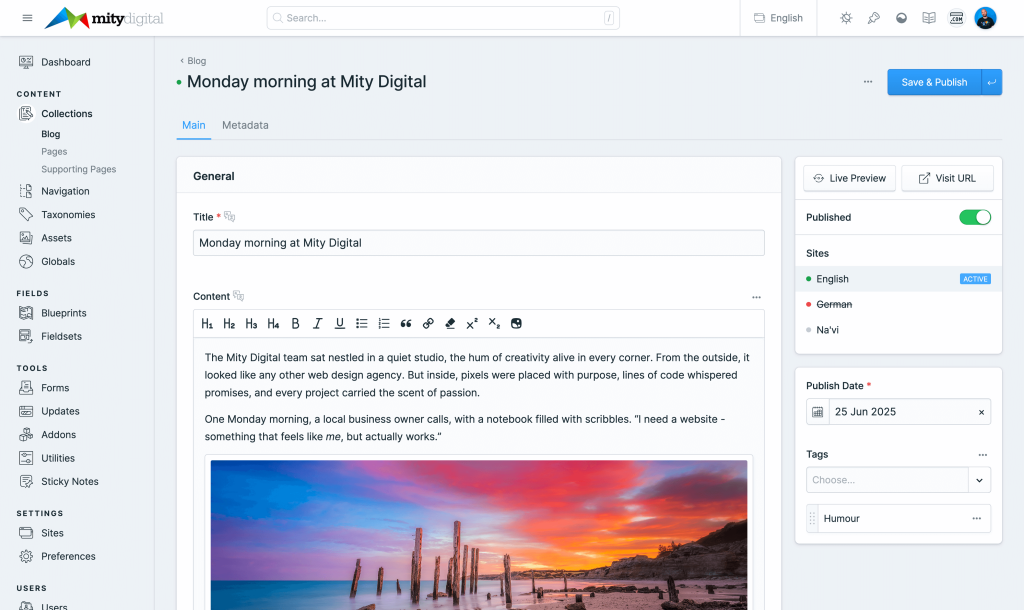This screenshot has width=1024, height=610.
Task: Insert an asset image in the content
Action: (x=516, y=323)
